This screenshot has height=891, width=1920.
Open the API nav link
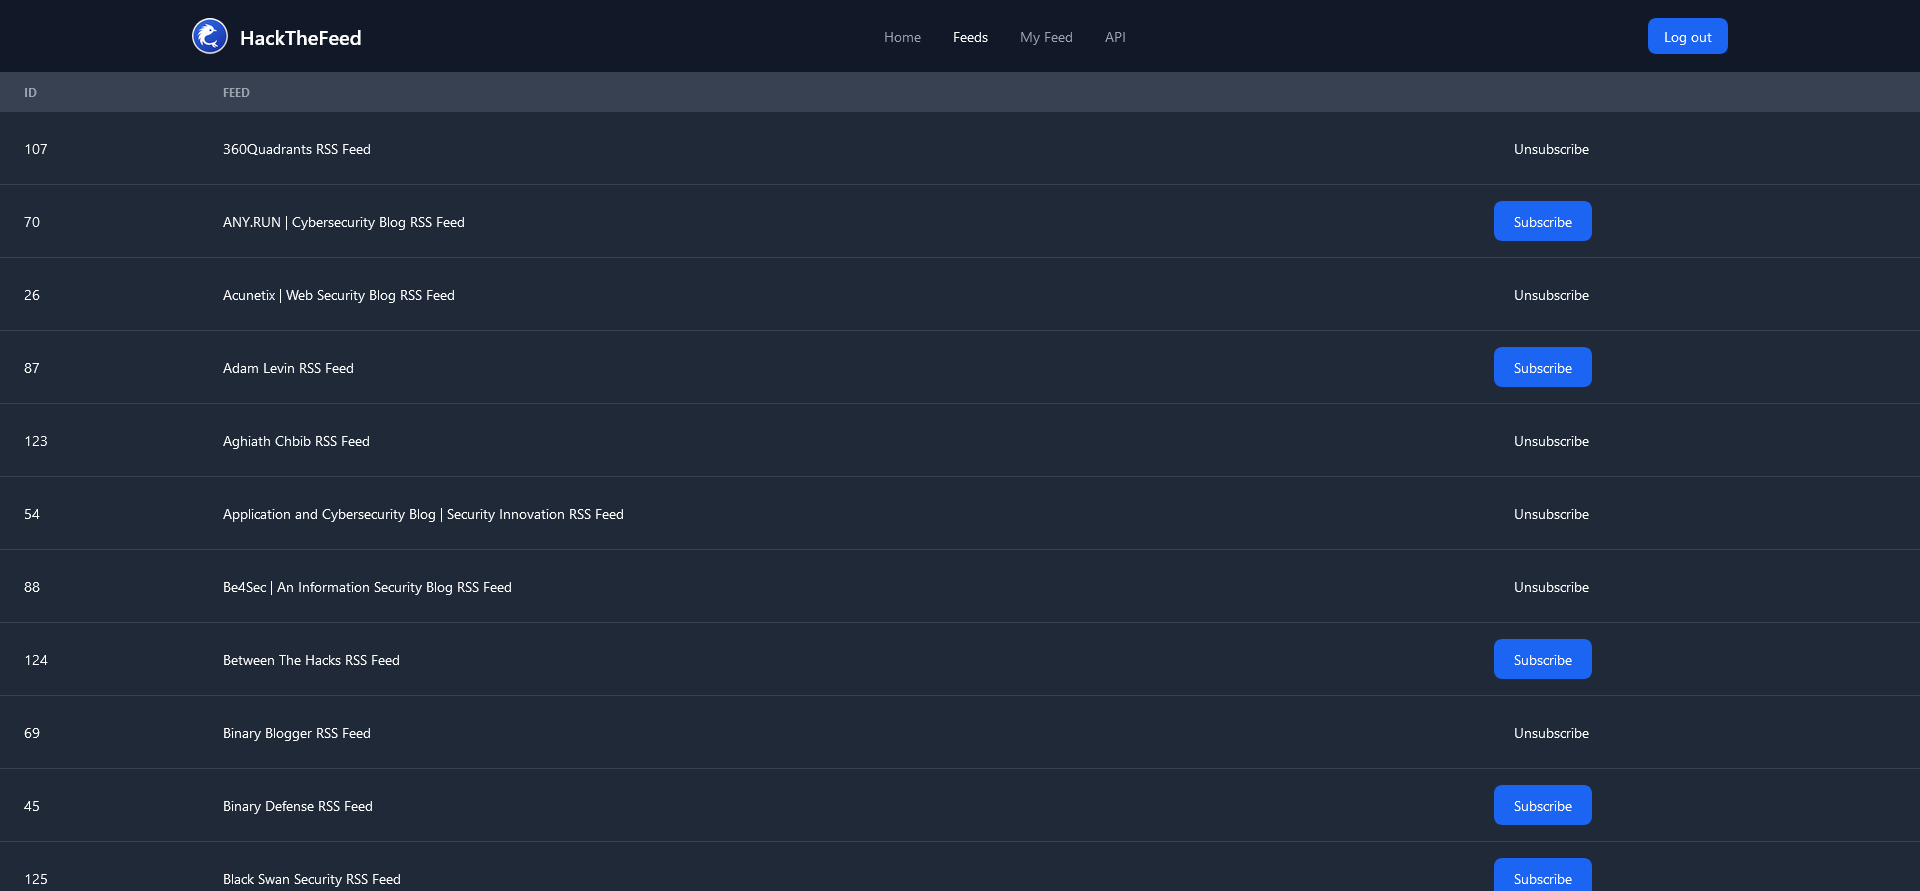pos(1115,37)
